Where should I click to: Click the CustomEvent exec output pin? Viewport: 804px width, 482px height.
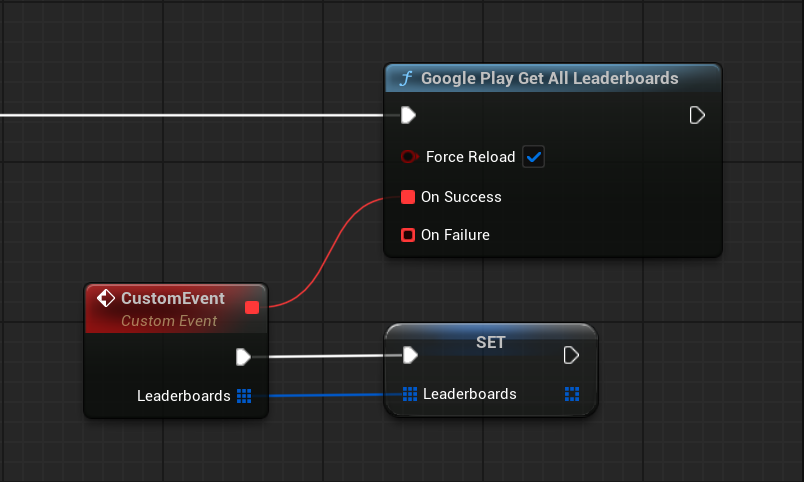point(243,356)
